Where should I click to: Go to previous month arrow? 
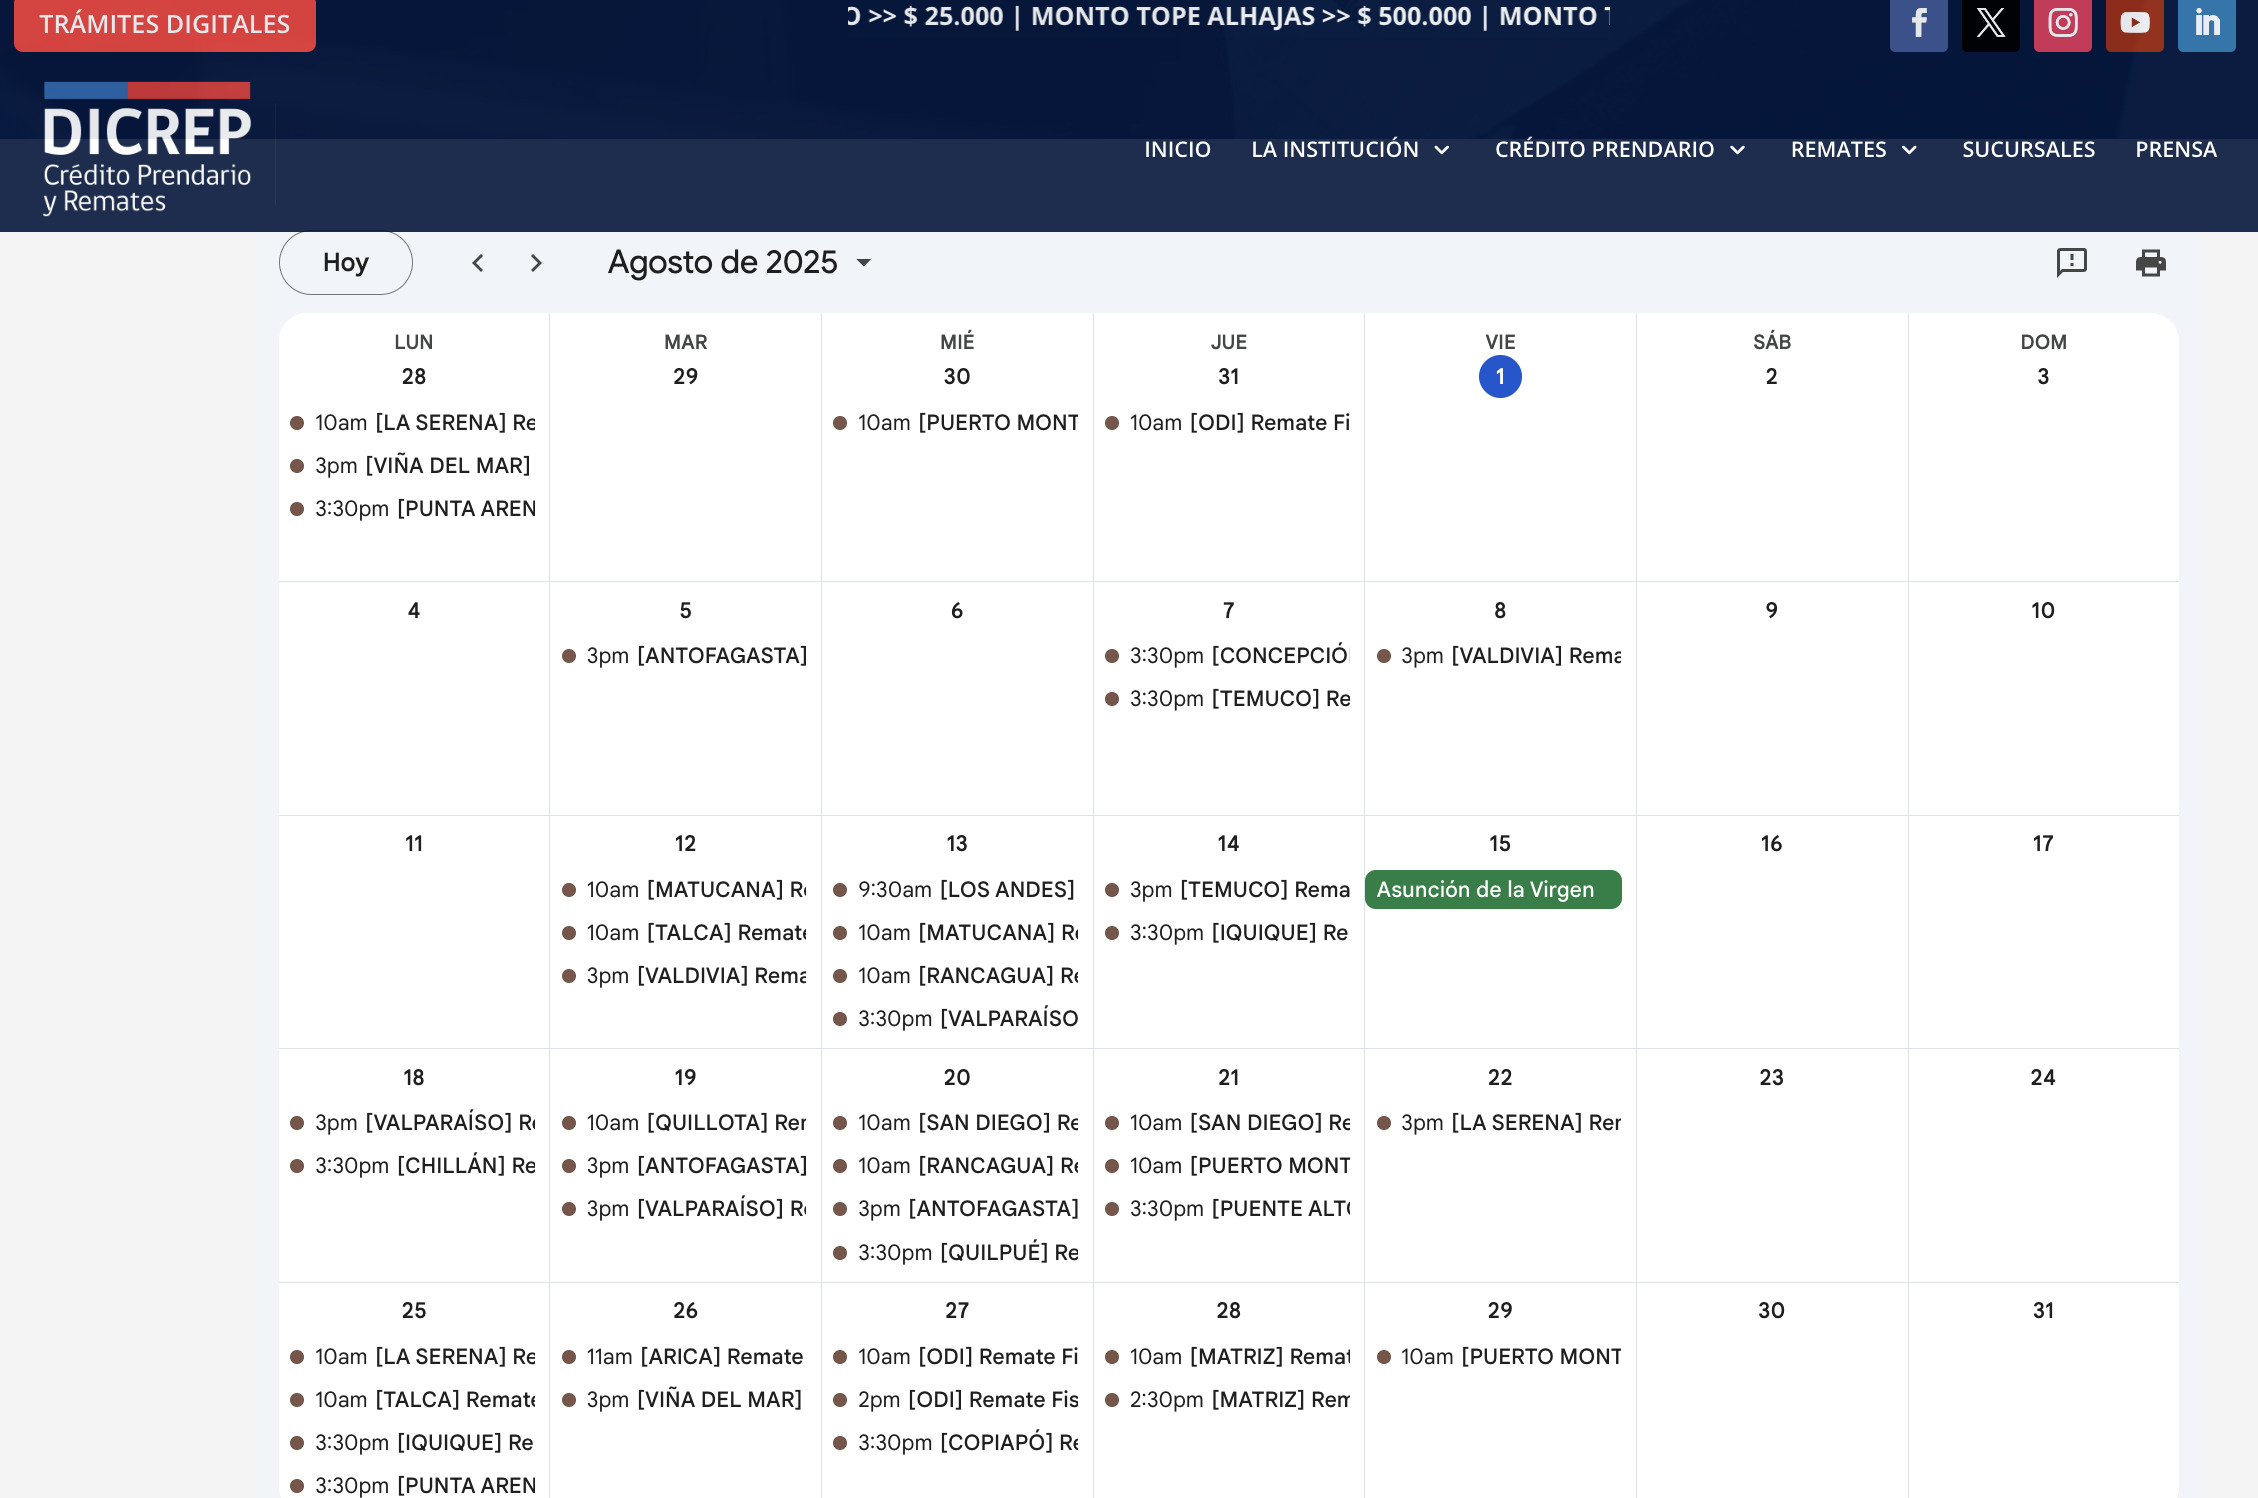478,263
